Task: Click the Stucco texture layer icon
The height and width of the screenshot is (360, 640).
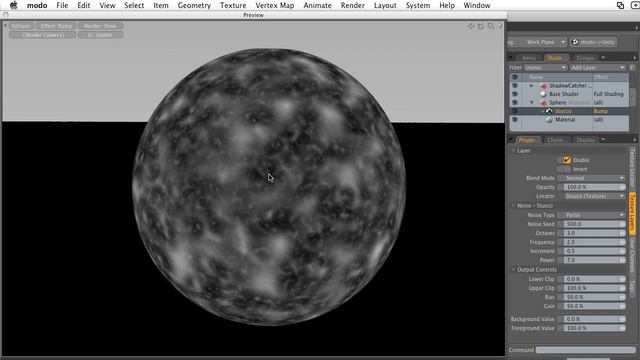Action: coord(549,111)
